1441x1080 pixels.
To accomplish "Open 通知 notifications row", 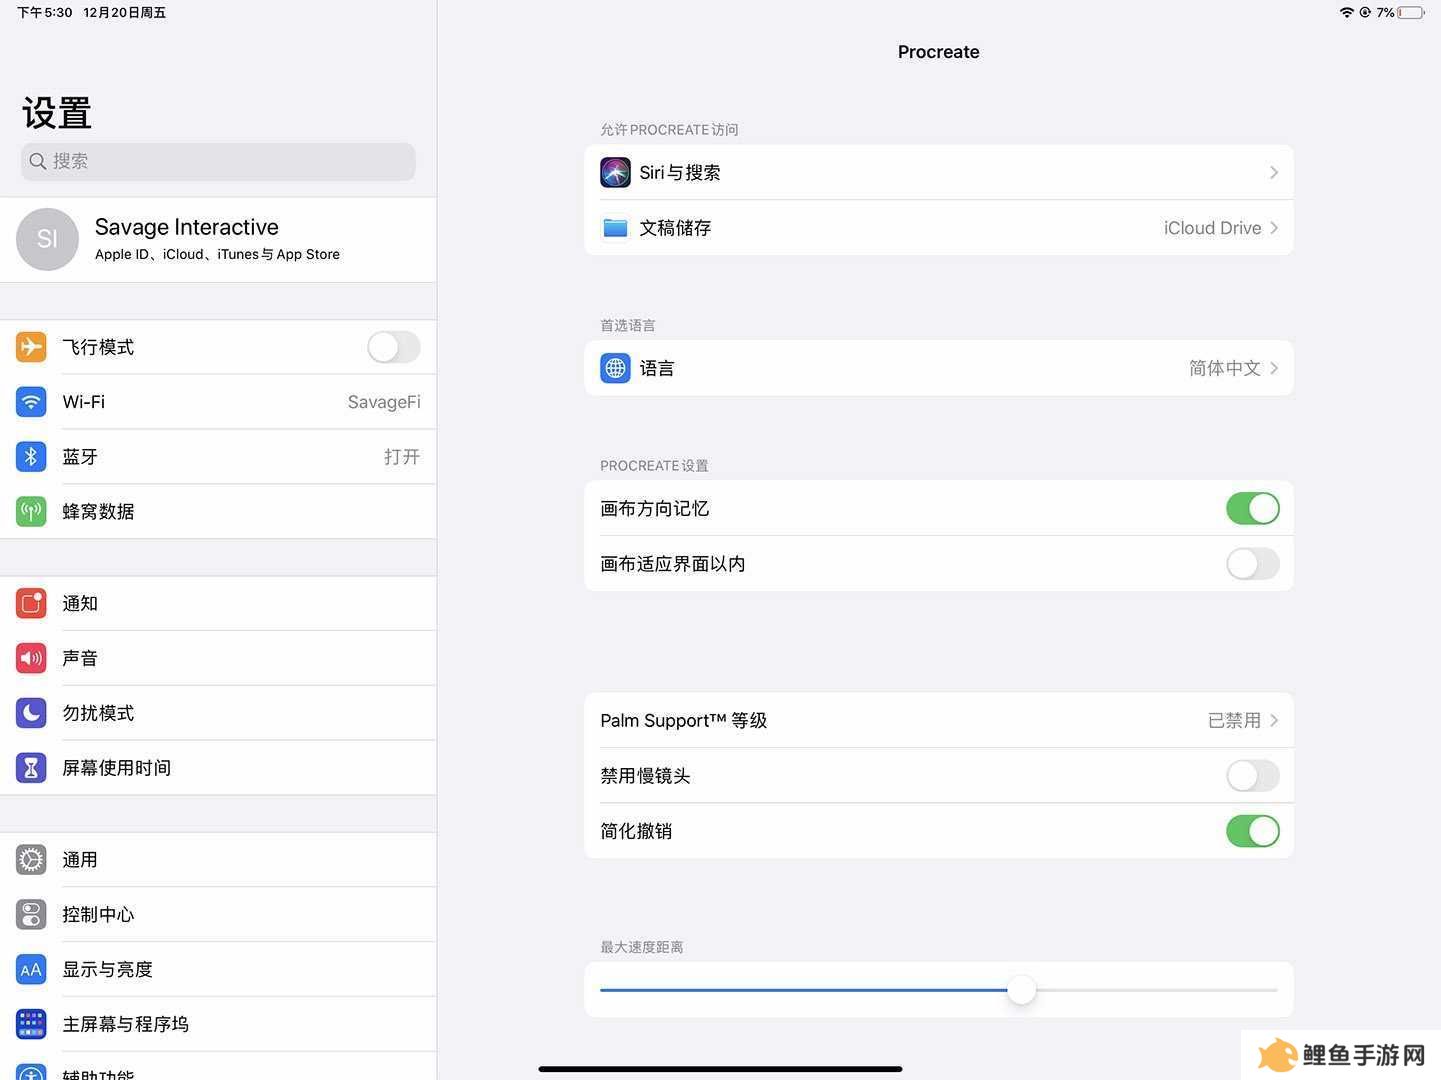I will pyautogui.click(x=218, y=604).
